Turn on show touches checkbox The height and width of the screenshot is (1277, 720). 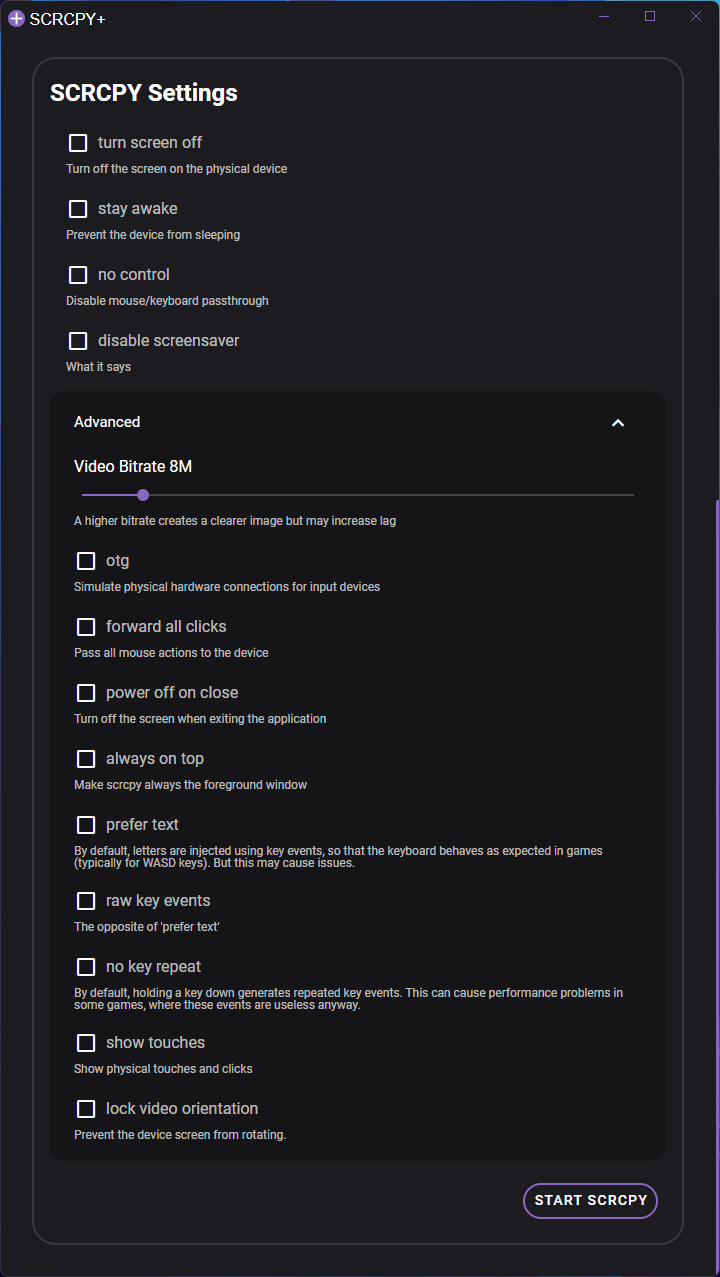pyautogui.click(x=86, y=1043)
